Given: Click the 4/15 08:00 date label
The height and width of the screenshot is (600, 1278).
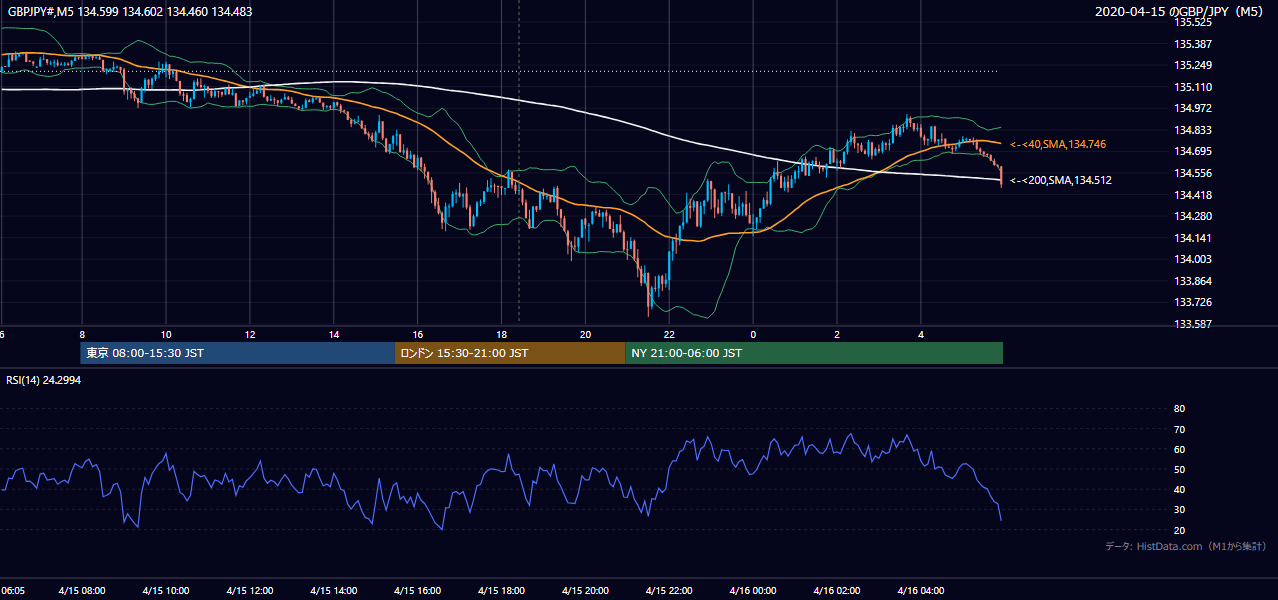Looking at the screenshot, I should (x=82, y=590).
